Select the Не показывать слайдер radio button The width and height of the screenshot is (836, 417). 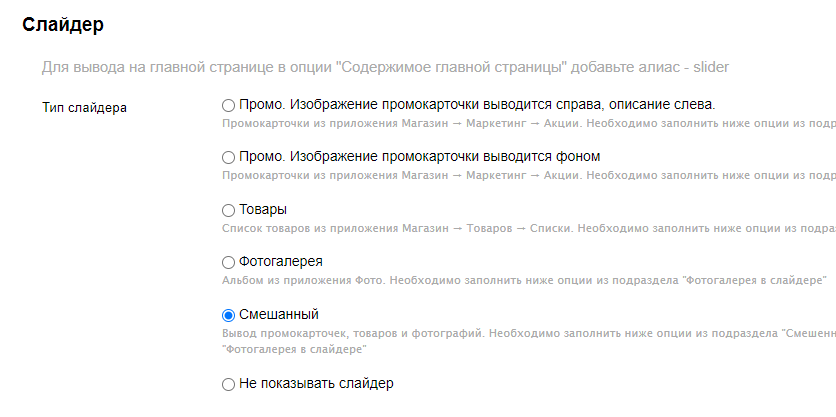(228, 383)
